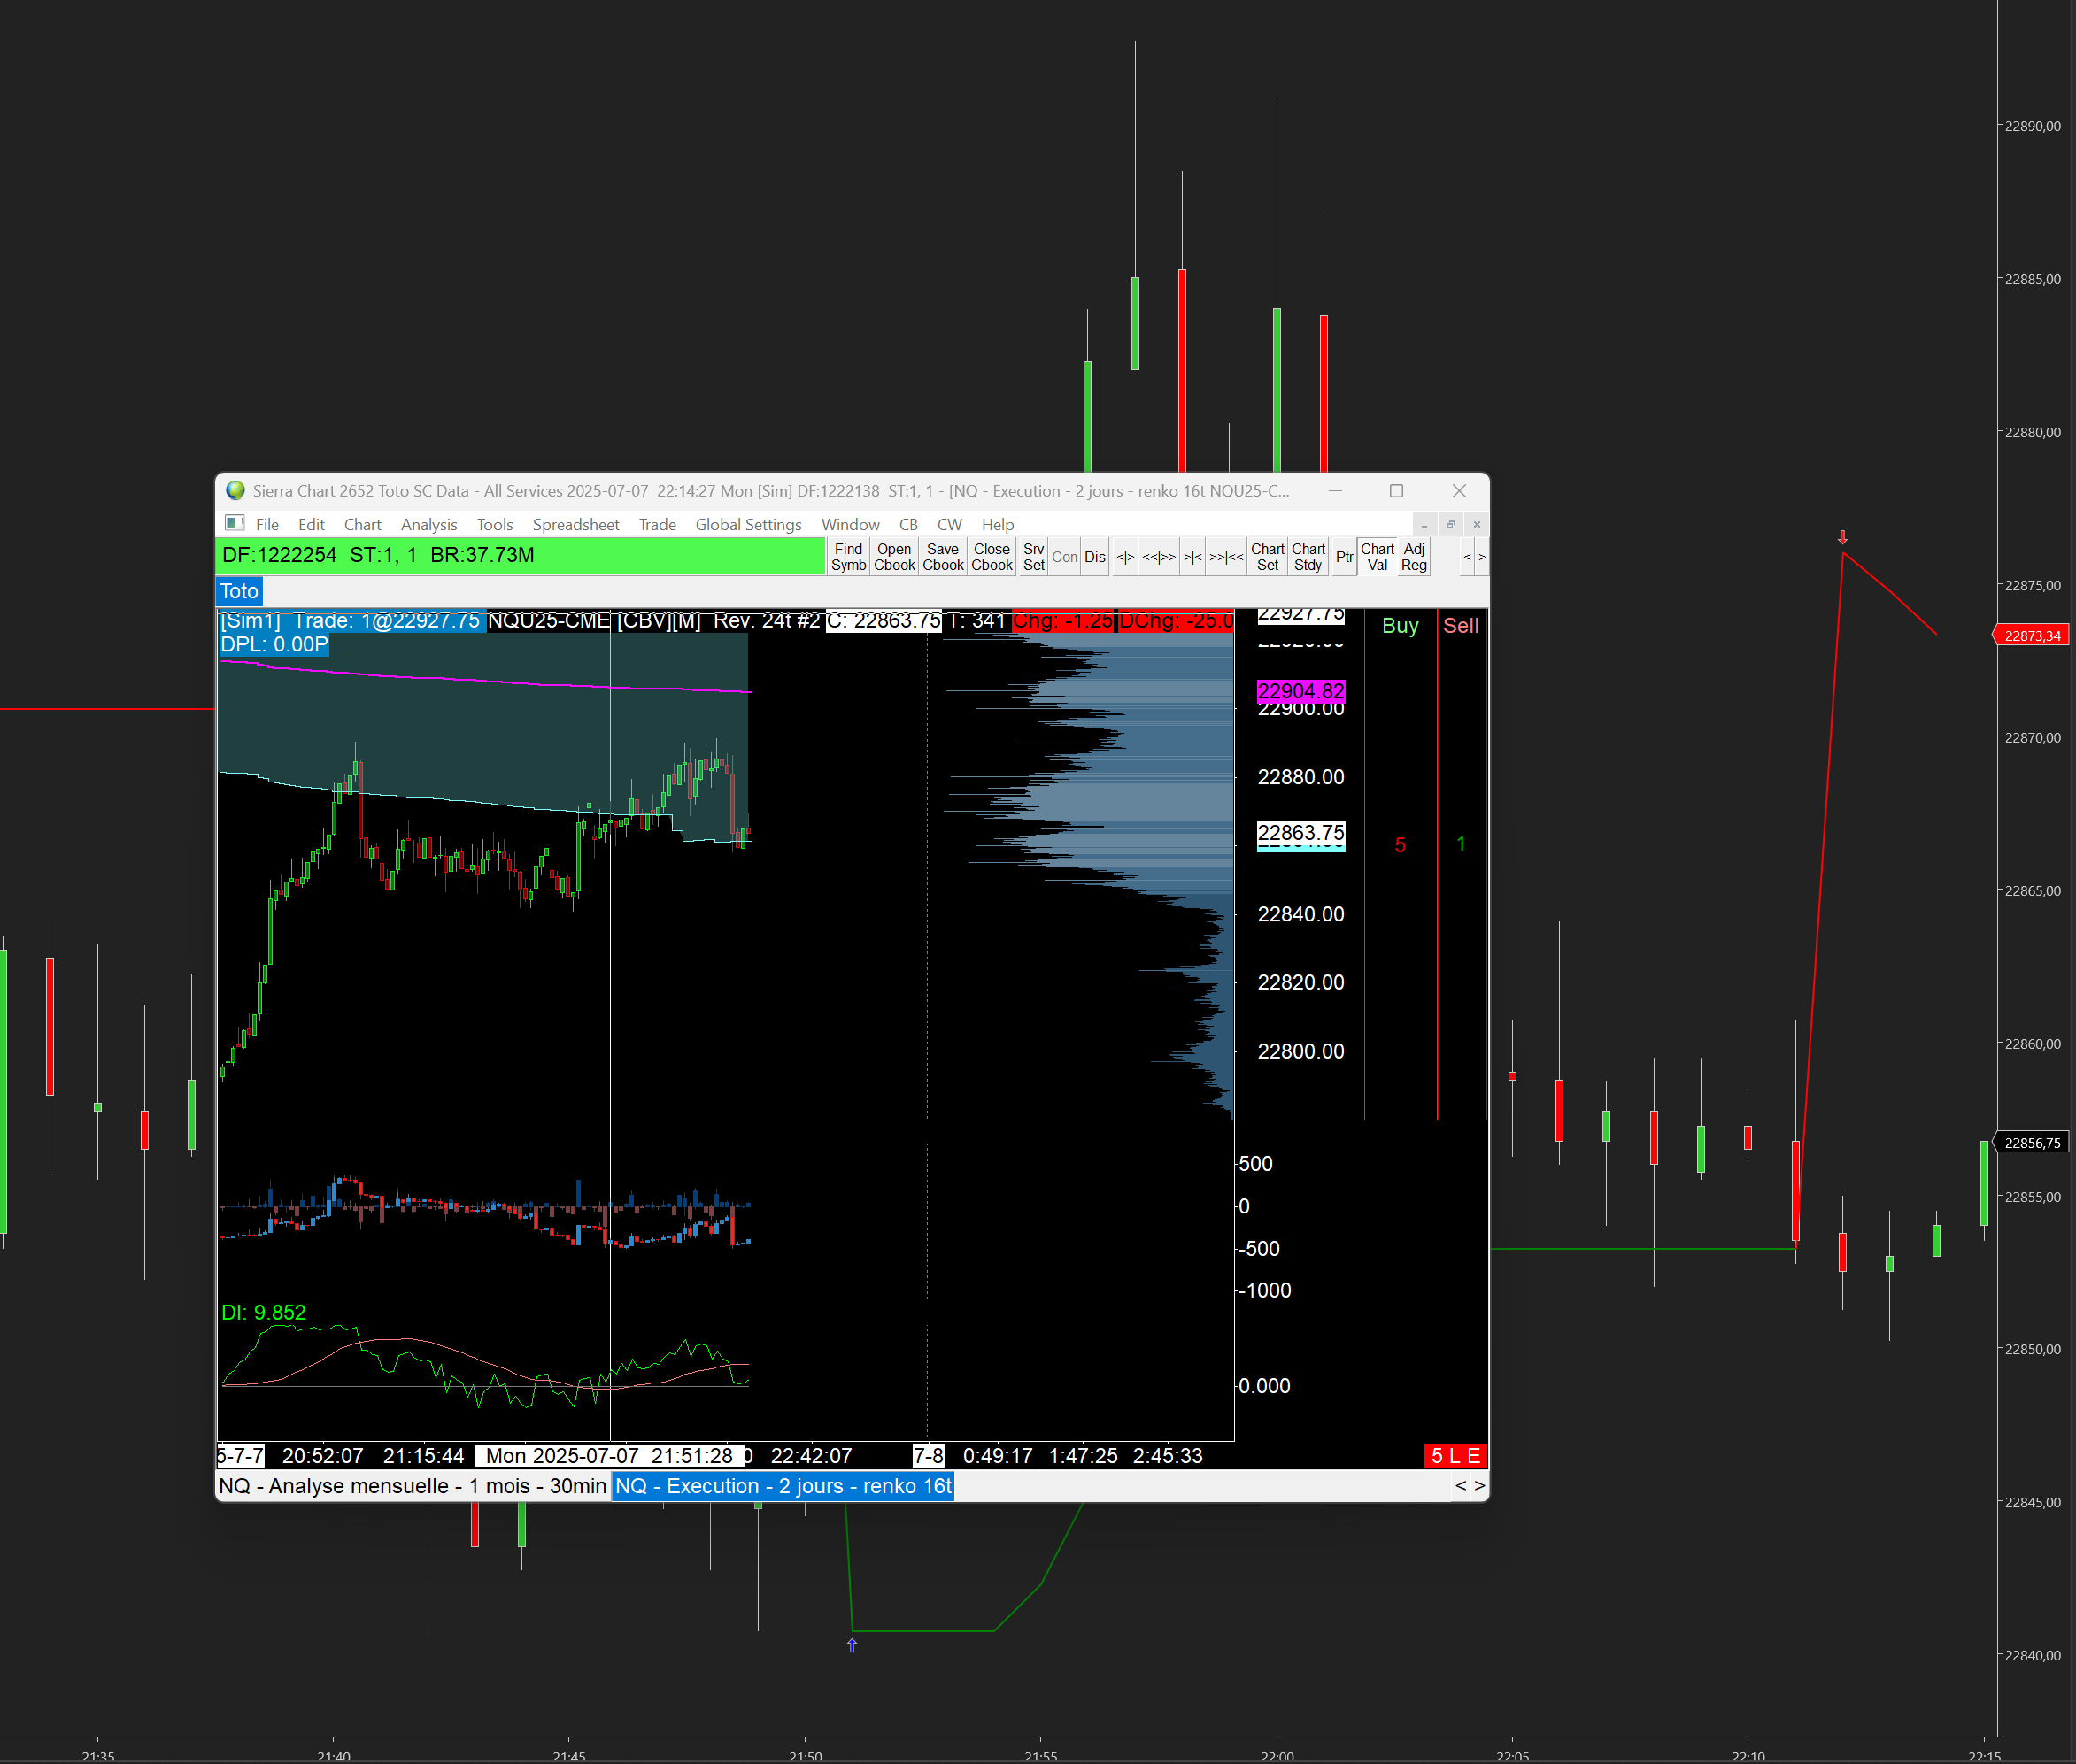Open Chart Stdy studies button
The image size is (2076, 1764).
pyautogui.click(x=1308, y=557)
